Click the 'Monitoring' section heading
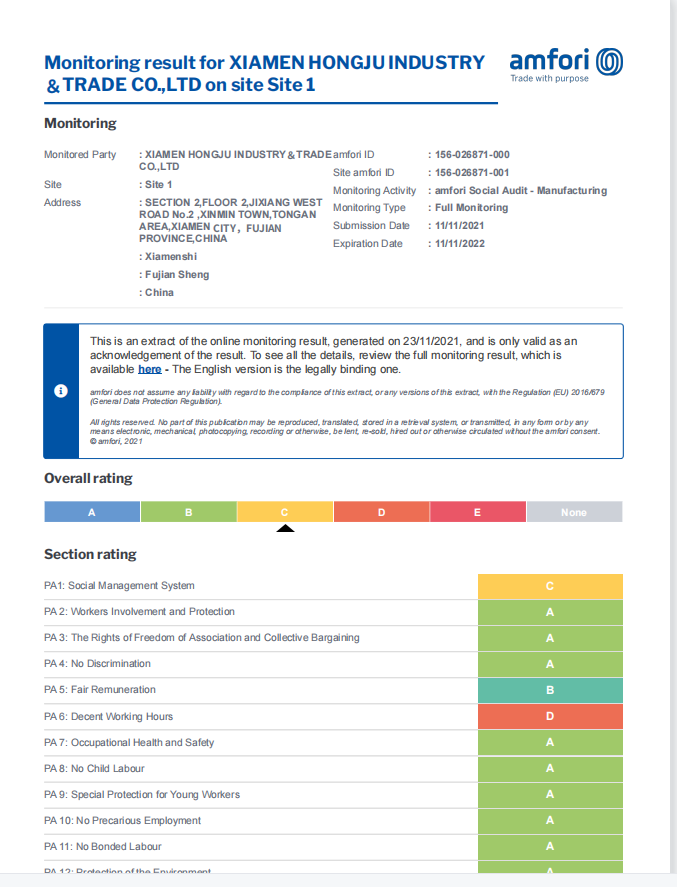 click(80, 123)
